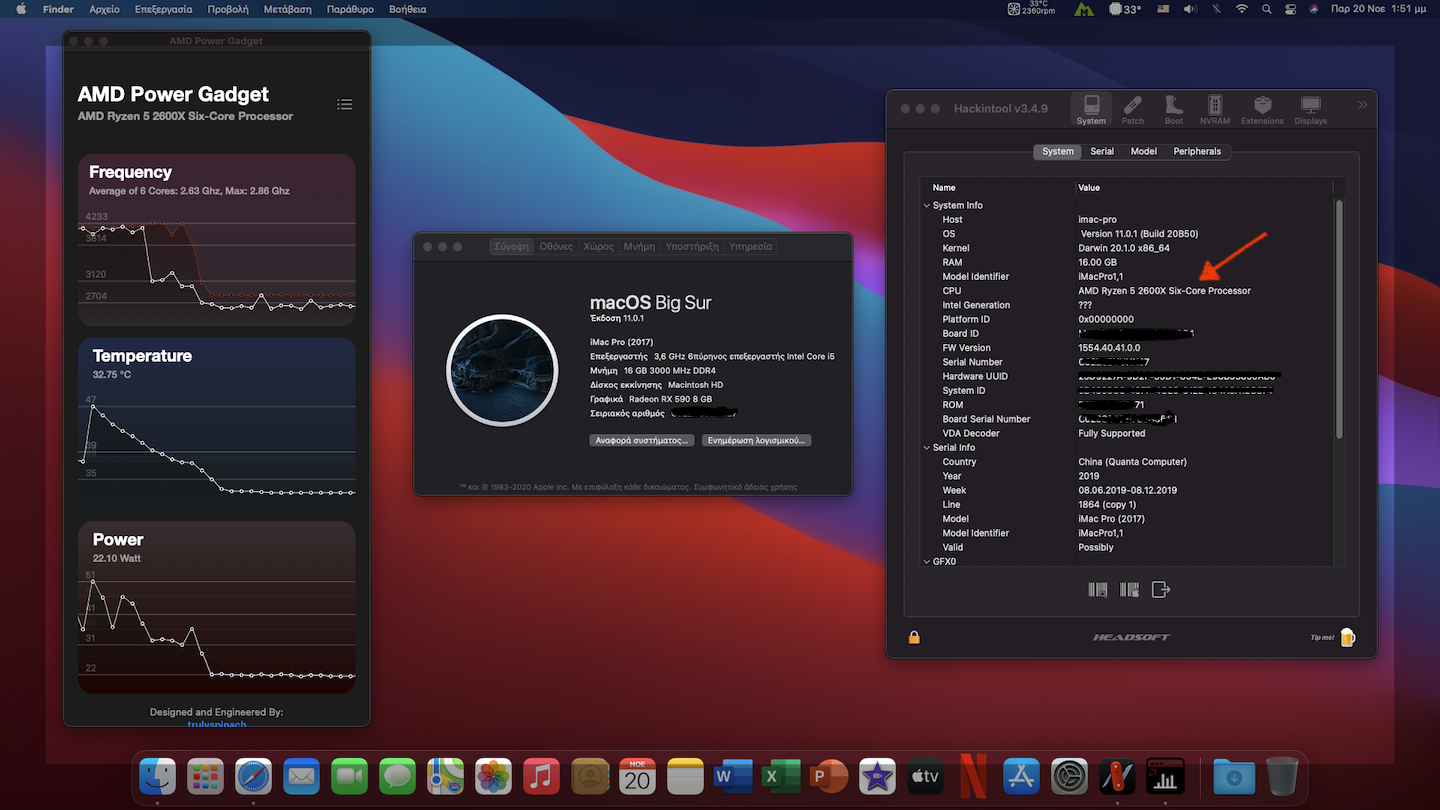
Task: Open the Finder icon in the Dock
Action: 157,775
